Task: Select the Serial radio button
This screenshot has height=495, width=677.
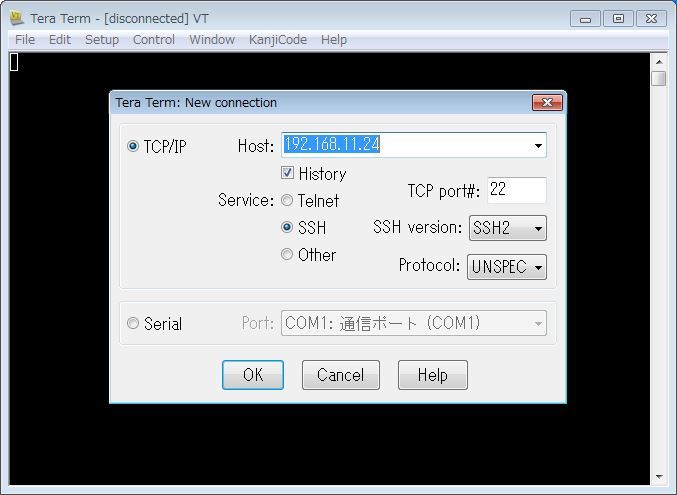Action: pyautogui.click(x=133, y=323)
